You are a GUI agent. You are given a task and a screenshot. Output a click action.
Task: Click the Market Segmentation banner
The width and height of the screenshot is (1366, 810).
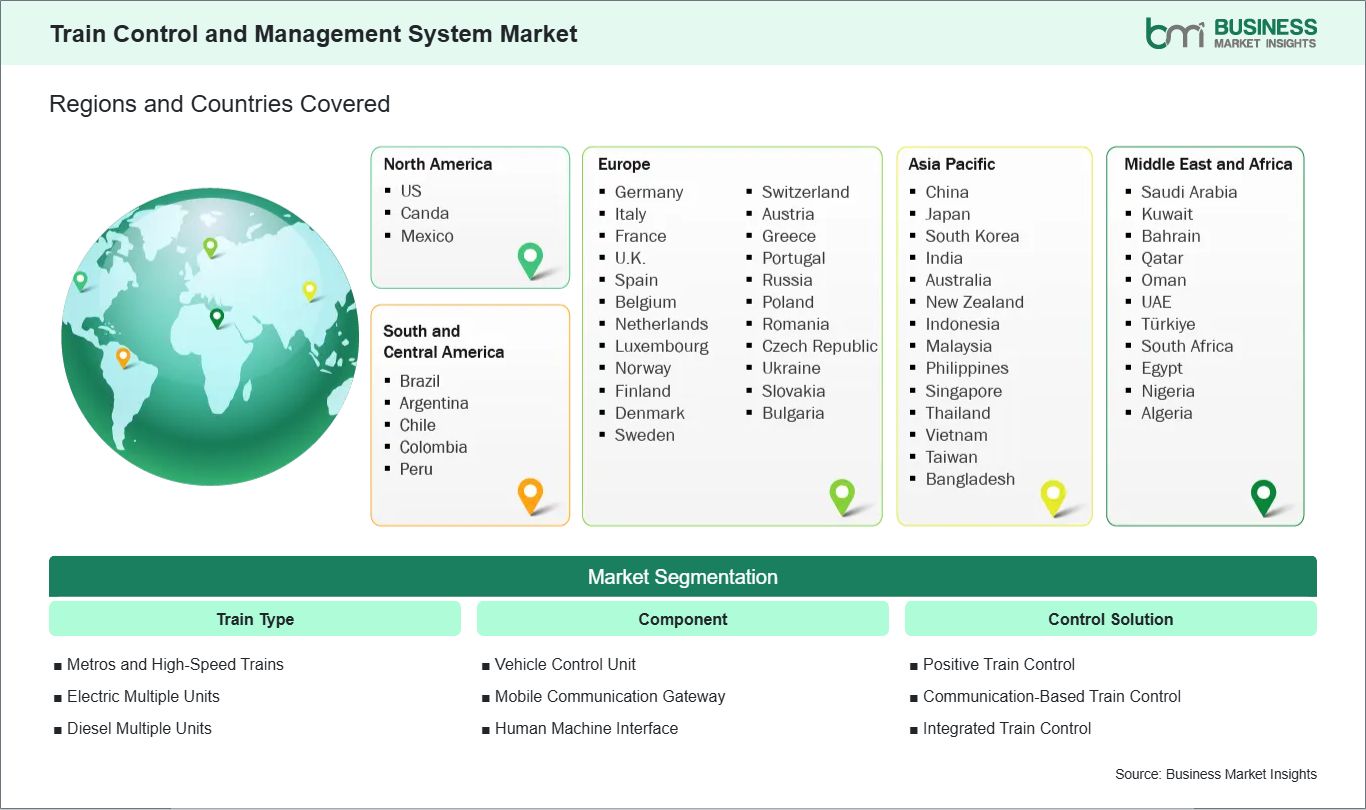pyautogui.click(x=683, y=577)
